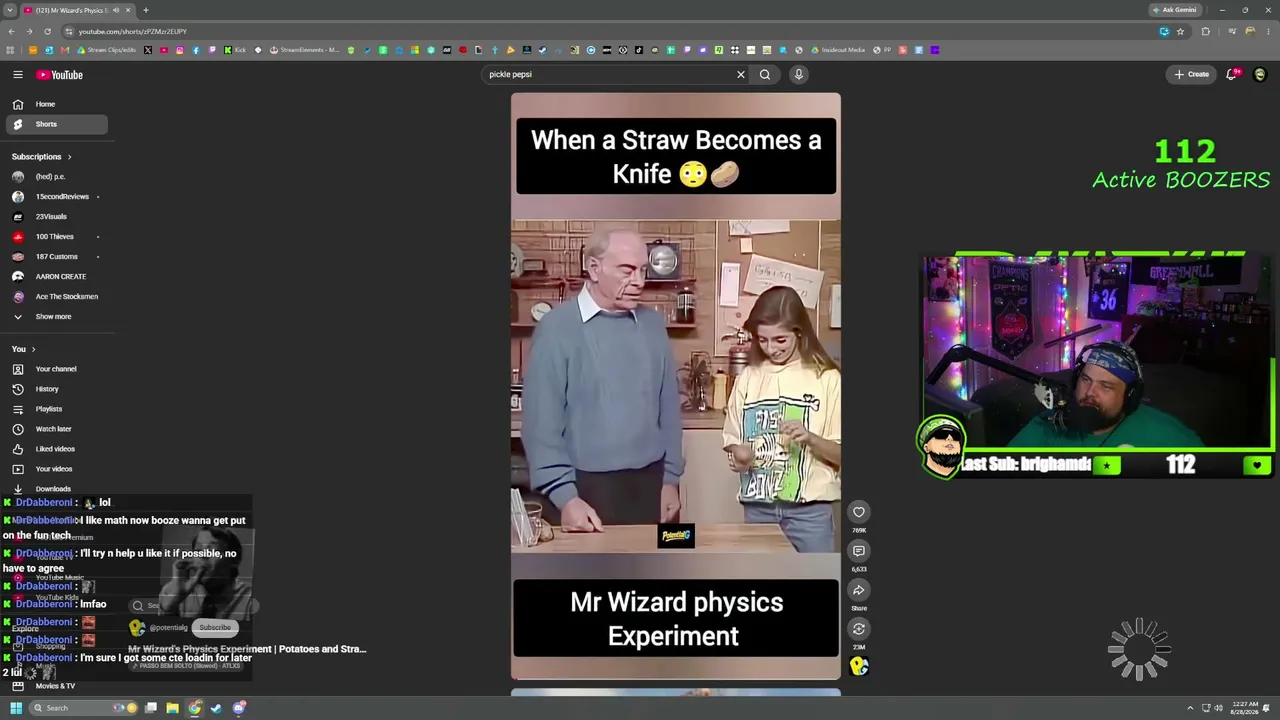This screenshot has width=1280, height=720.
Task: Expand the You section
Action: [23, 349]
